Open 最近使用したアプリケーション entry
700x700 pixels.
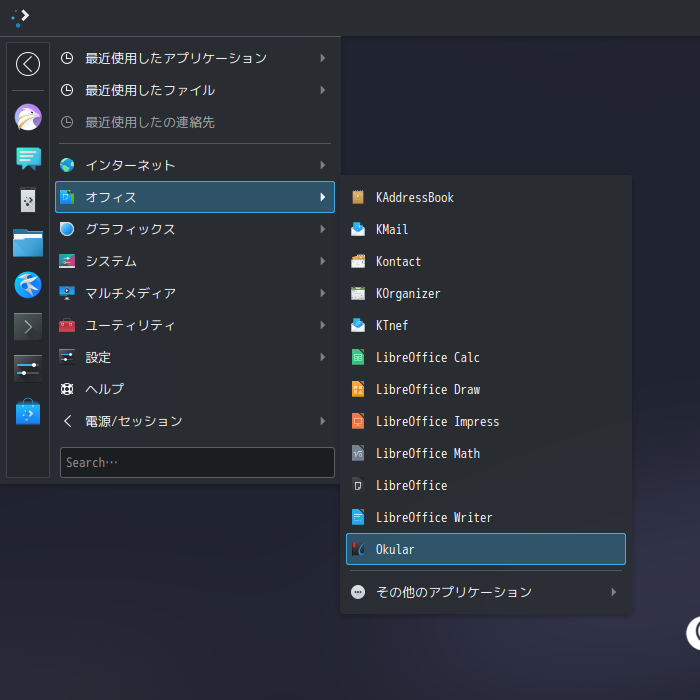195,58
